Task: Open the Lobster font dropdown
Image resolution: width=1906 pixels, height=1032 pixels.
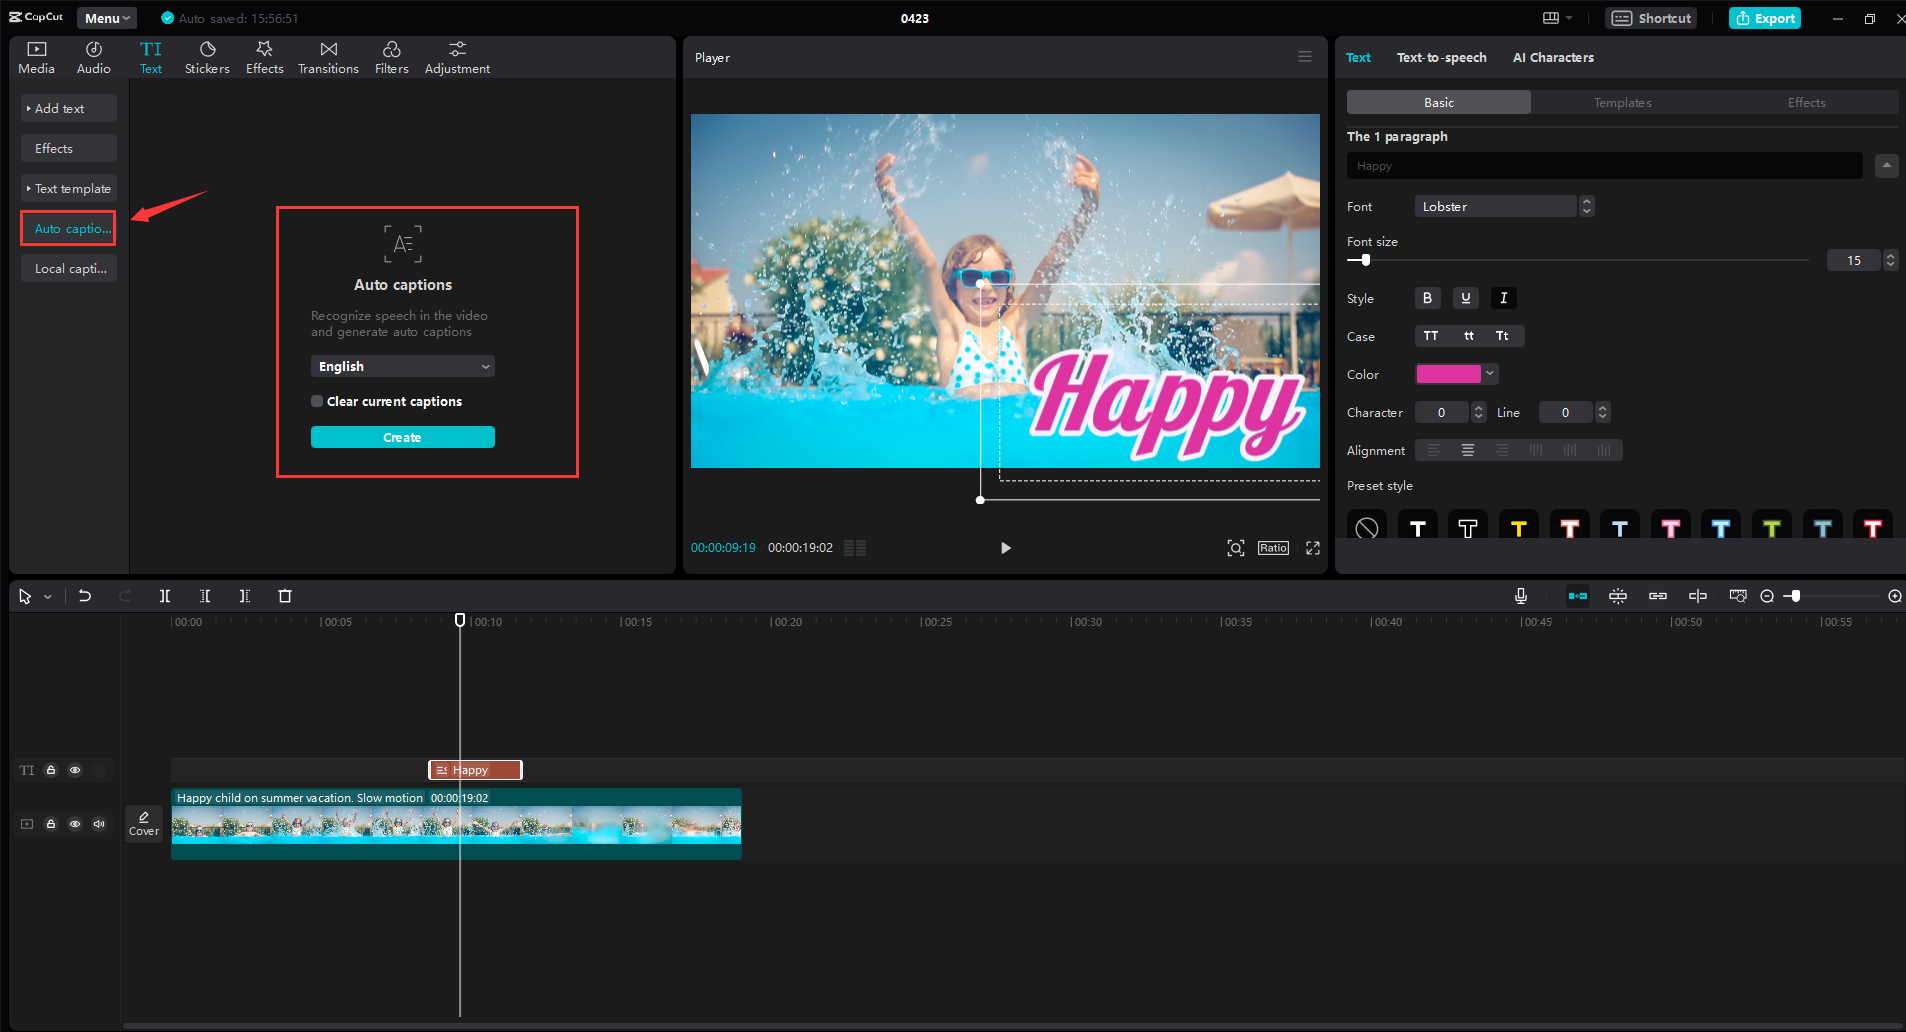Action: point(1495,206)
